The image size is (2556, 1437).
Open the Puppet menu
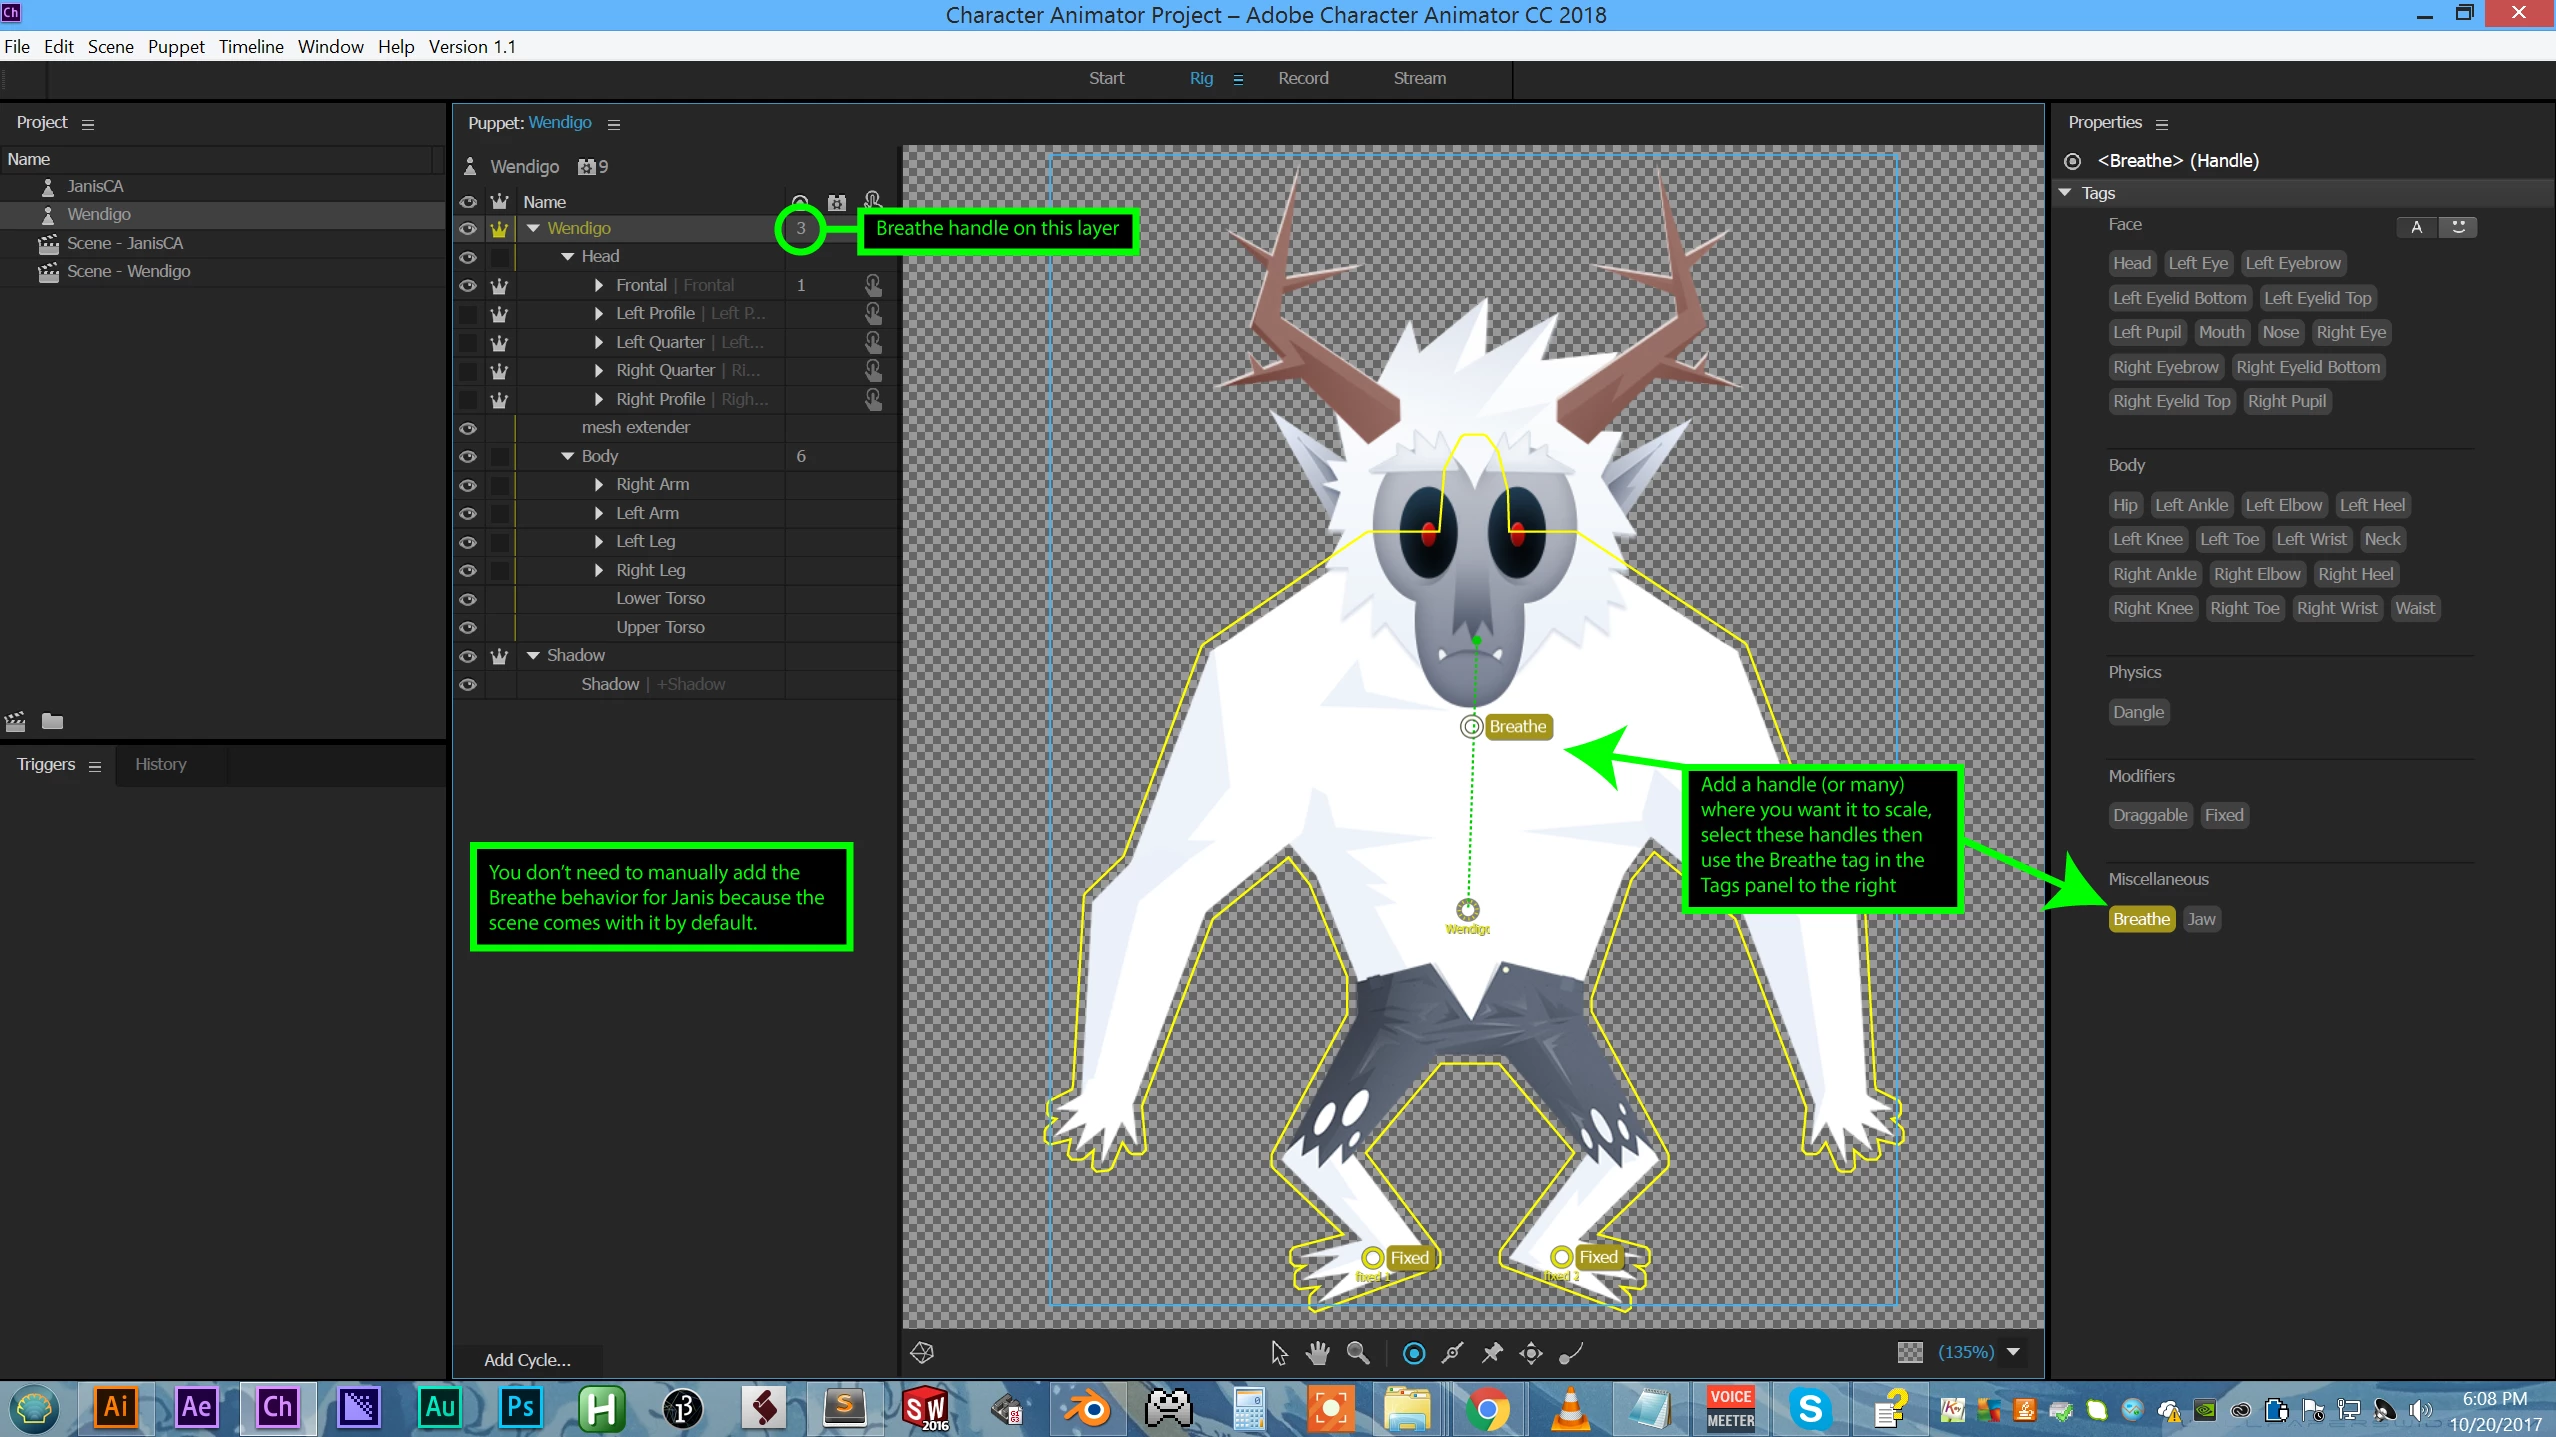pos(176,47)
